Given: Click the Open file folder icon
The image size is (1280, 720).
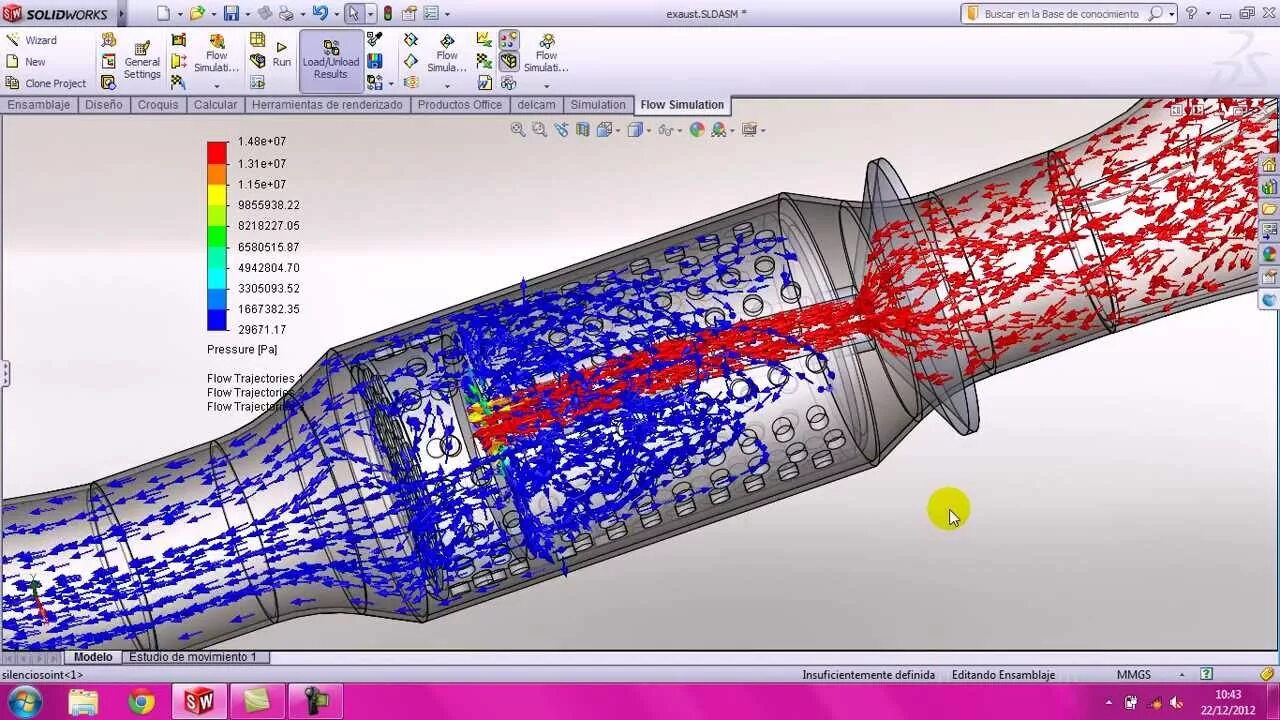Looking at the screenshot, I should point(197,14).
